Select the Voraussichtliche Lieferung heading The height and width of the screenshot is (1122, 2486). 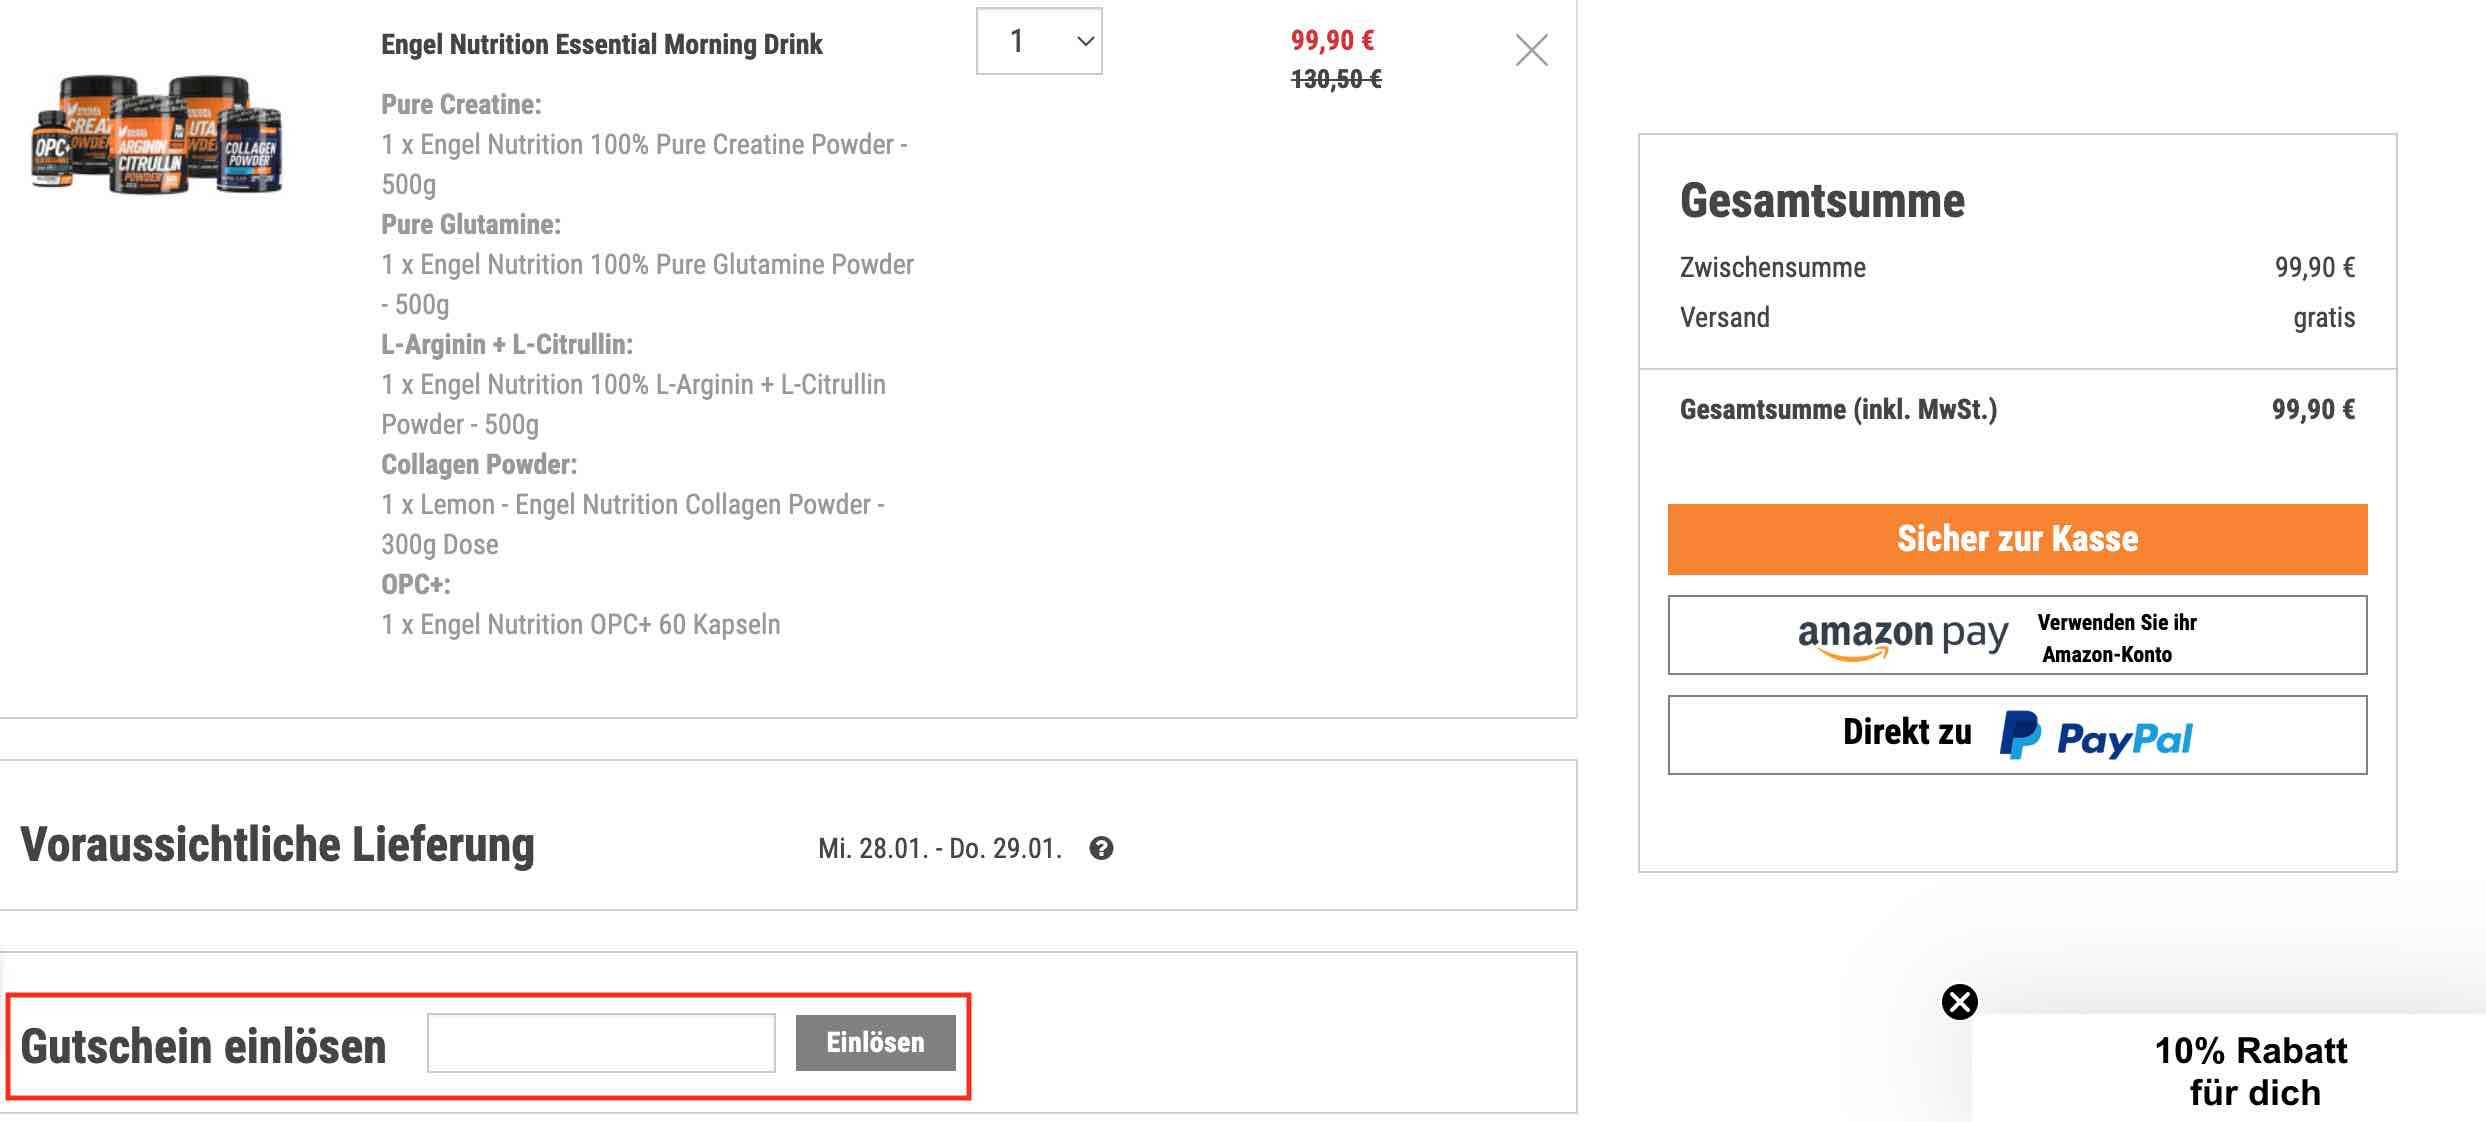point(277,845)
